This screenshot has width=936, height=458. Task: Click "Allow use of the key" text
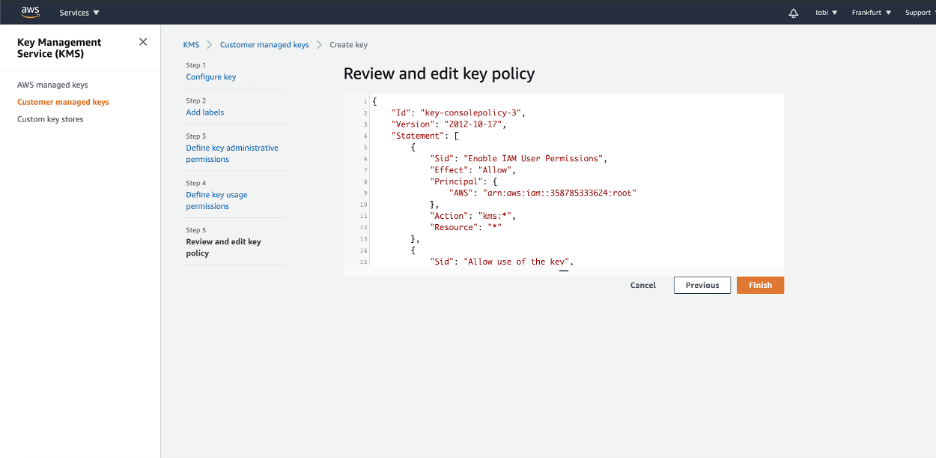click(x=518, y=262)
